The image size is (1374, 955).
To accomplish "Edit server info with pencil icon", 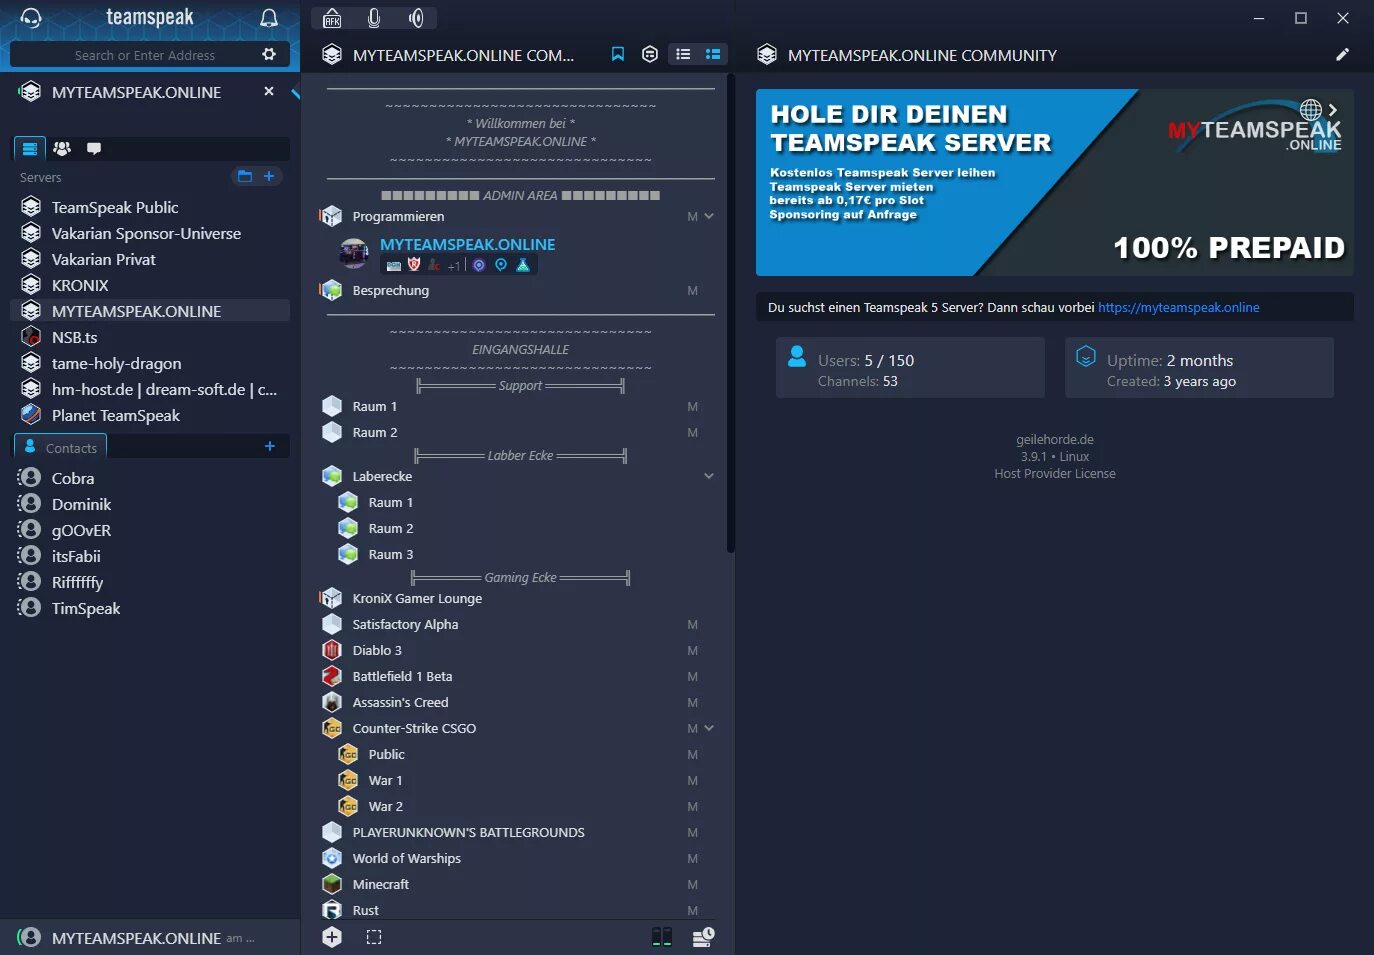I will 1342,54.
